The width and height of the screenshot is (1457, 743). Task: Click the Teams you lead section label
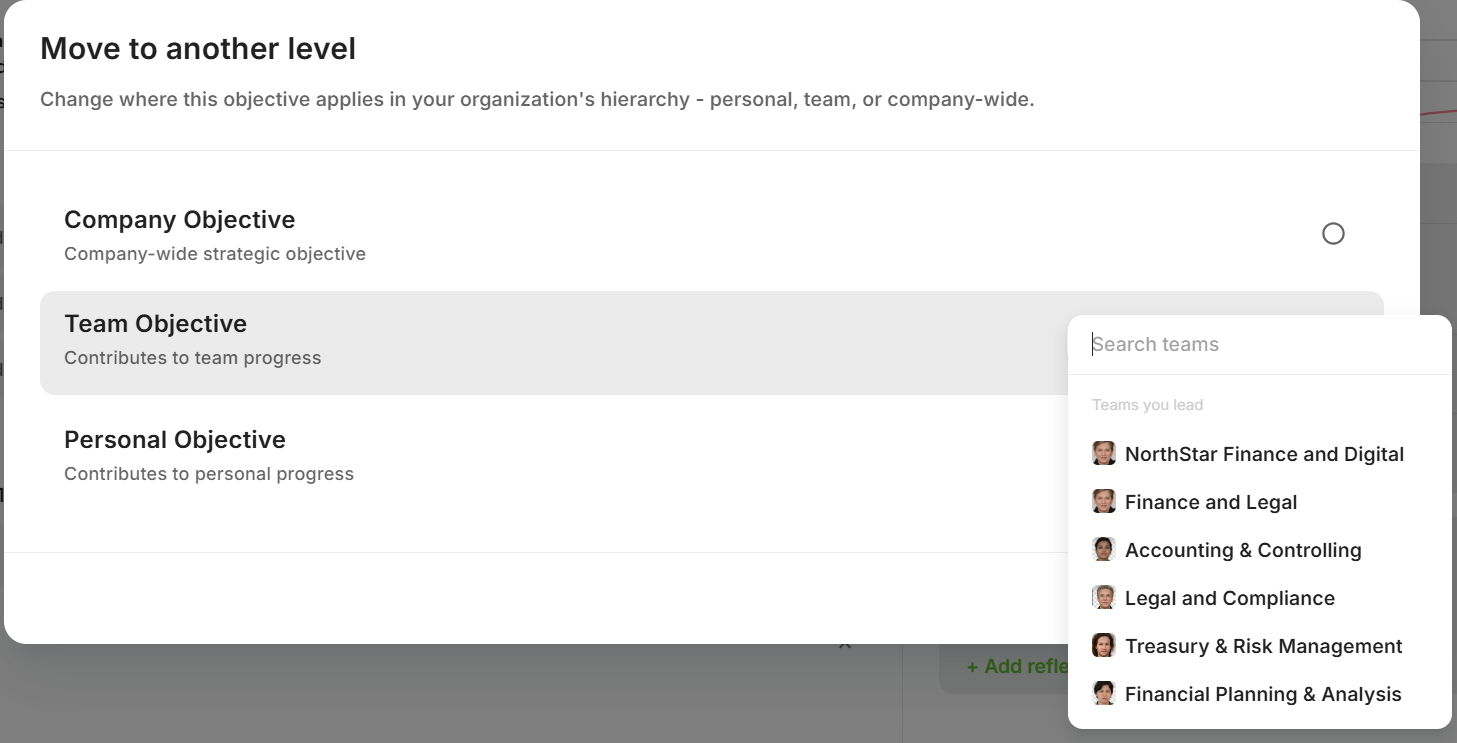1147,405
